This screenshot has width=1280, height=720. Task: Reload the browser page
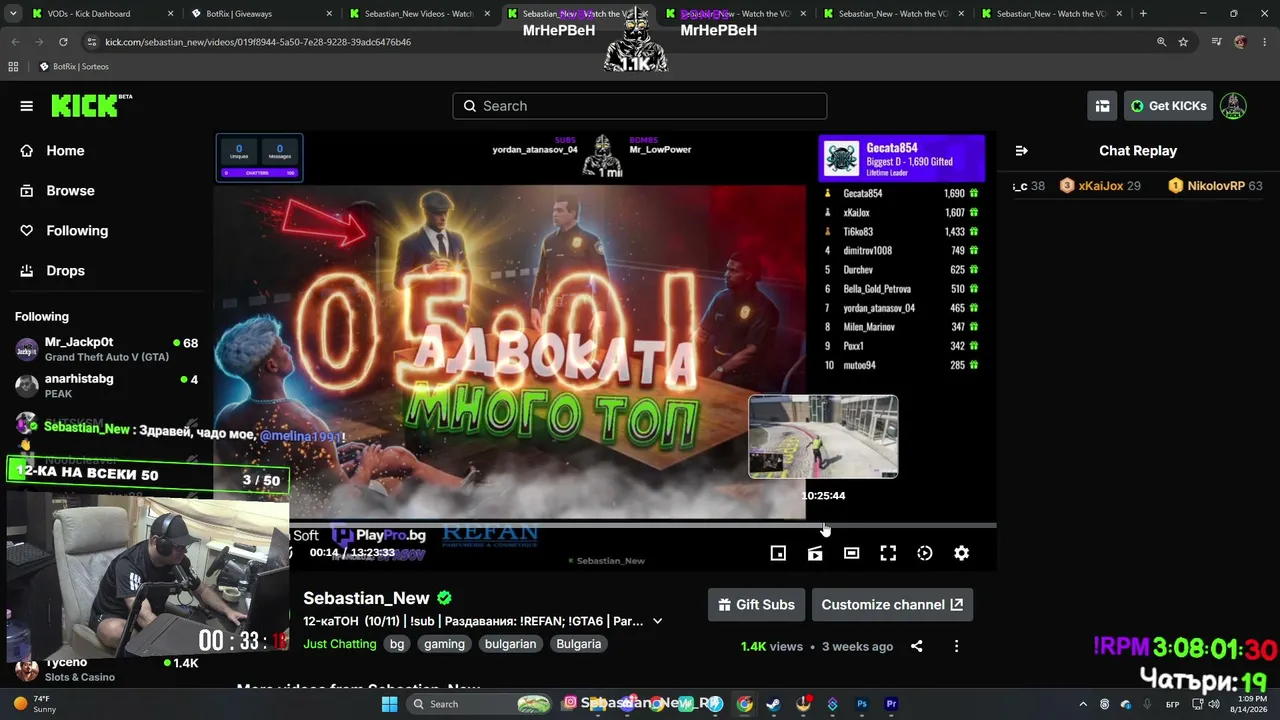[63, 42]
